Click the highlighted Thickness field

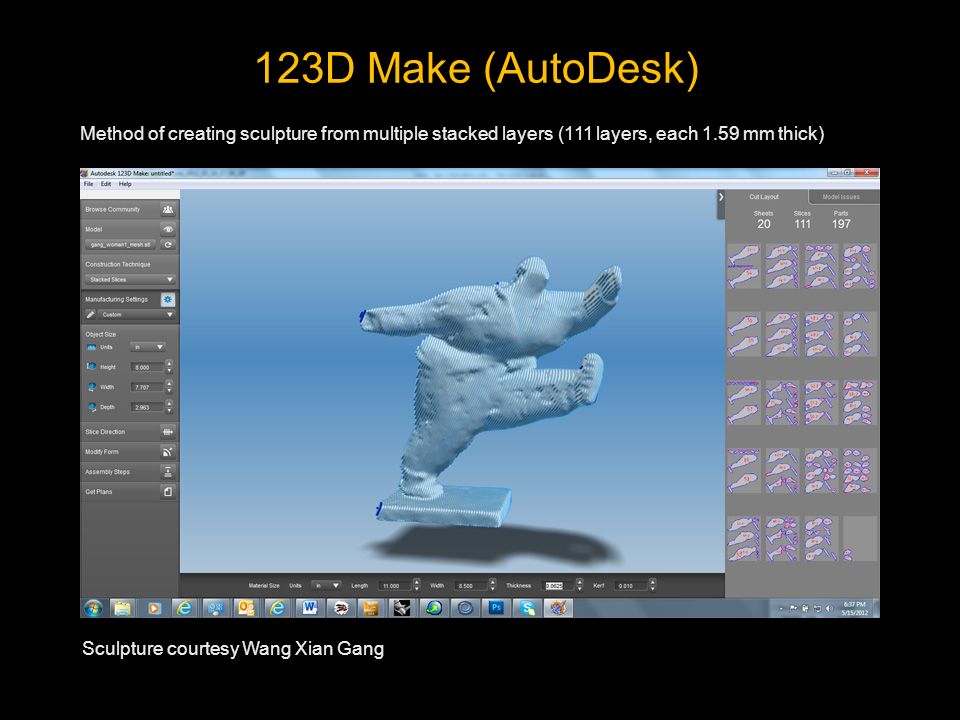559,586
